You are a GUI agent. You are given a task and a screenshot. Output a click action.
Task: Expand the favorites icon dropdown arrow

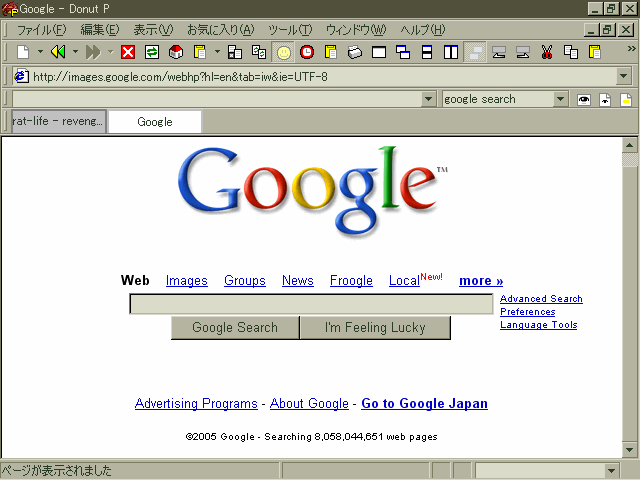click(217, 52)
